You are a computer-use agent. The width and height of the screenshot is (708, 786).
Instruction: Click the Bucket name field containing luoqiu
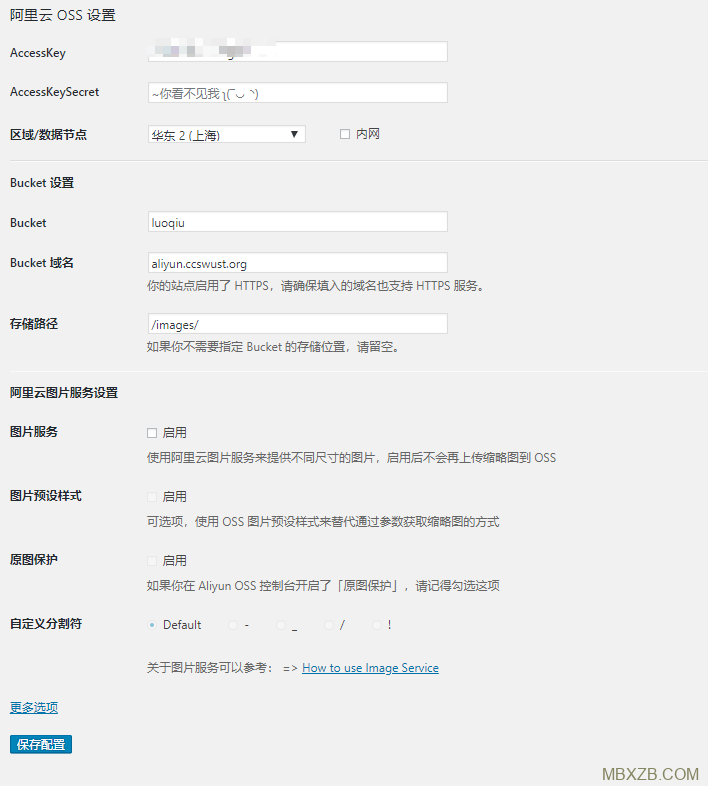pos(297,222)
